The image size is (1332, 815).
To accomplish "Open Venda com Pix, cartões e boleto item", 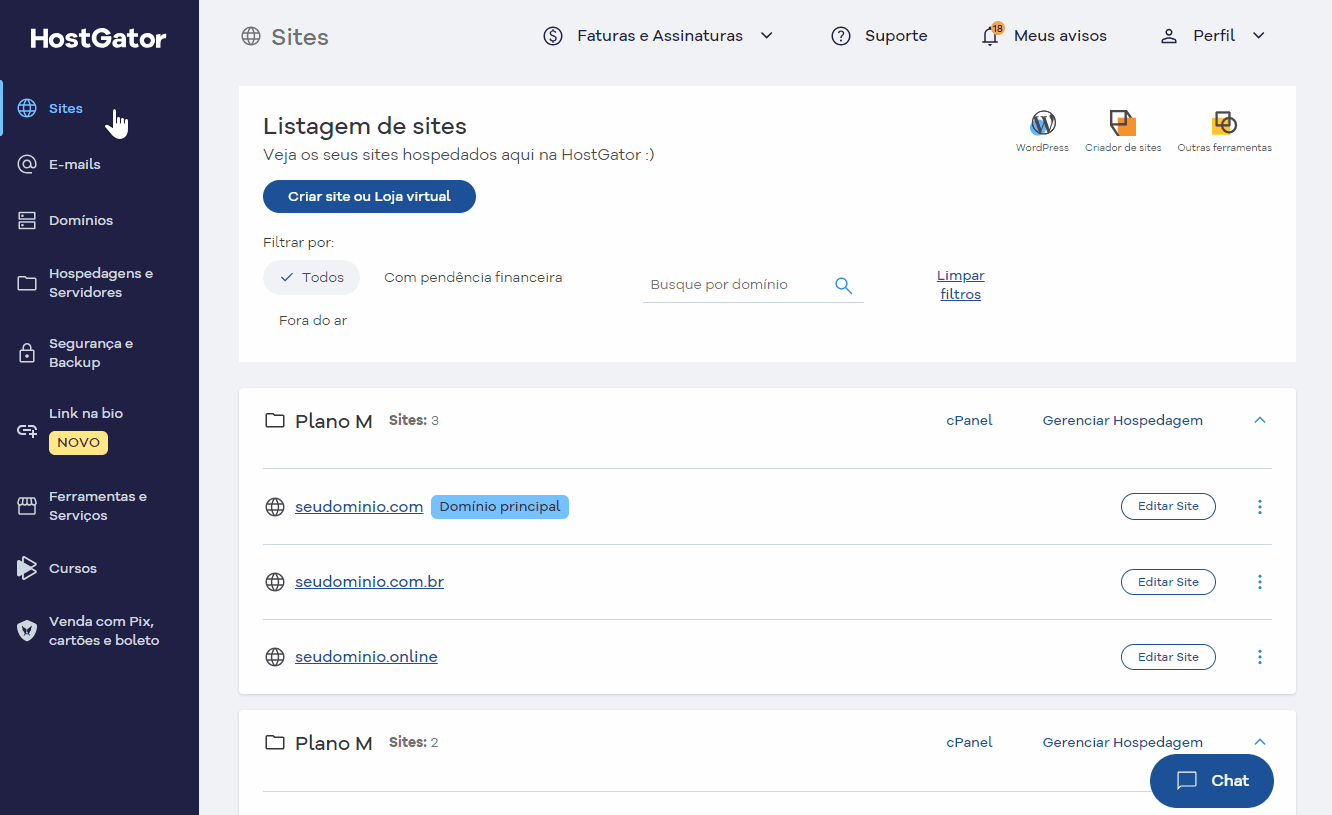I will click(x=99, y=631).
